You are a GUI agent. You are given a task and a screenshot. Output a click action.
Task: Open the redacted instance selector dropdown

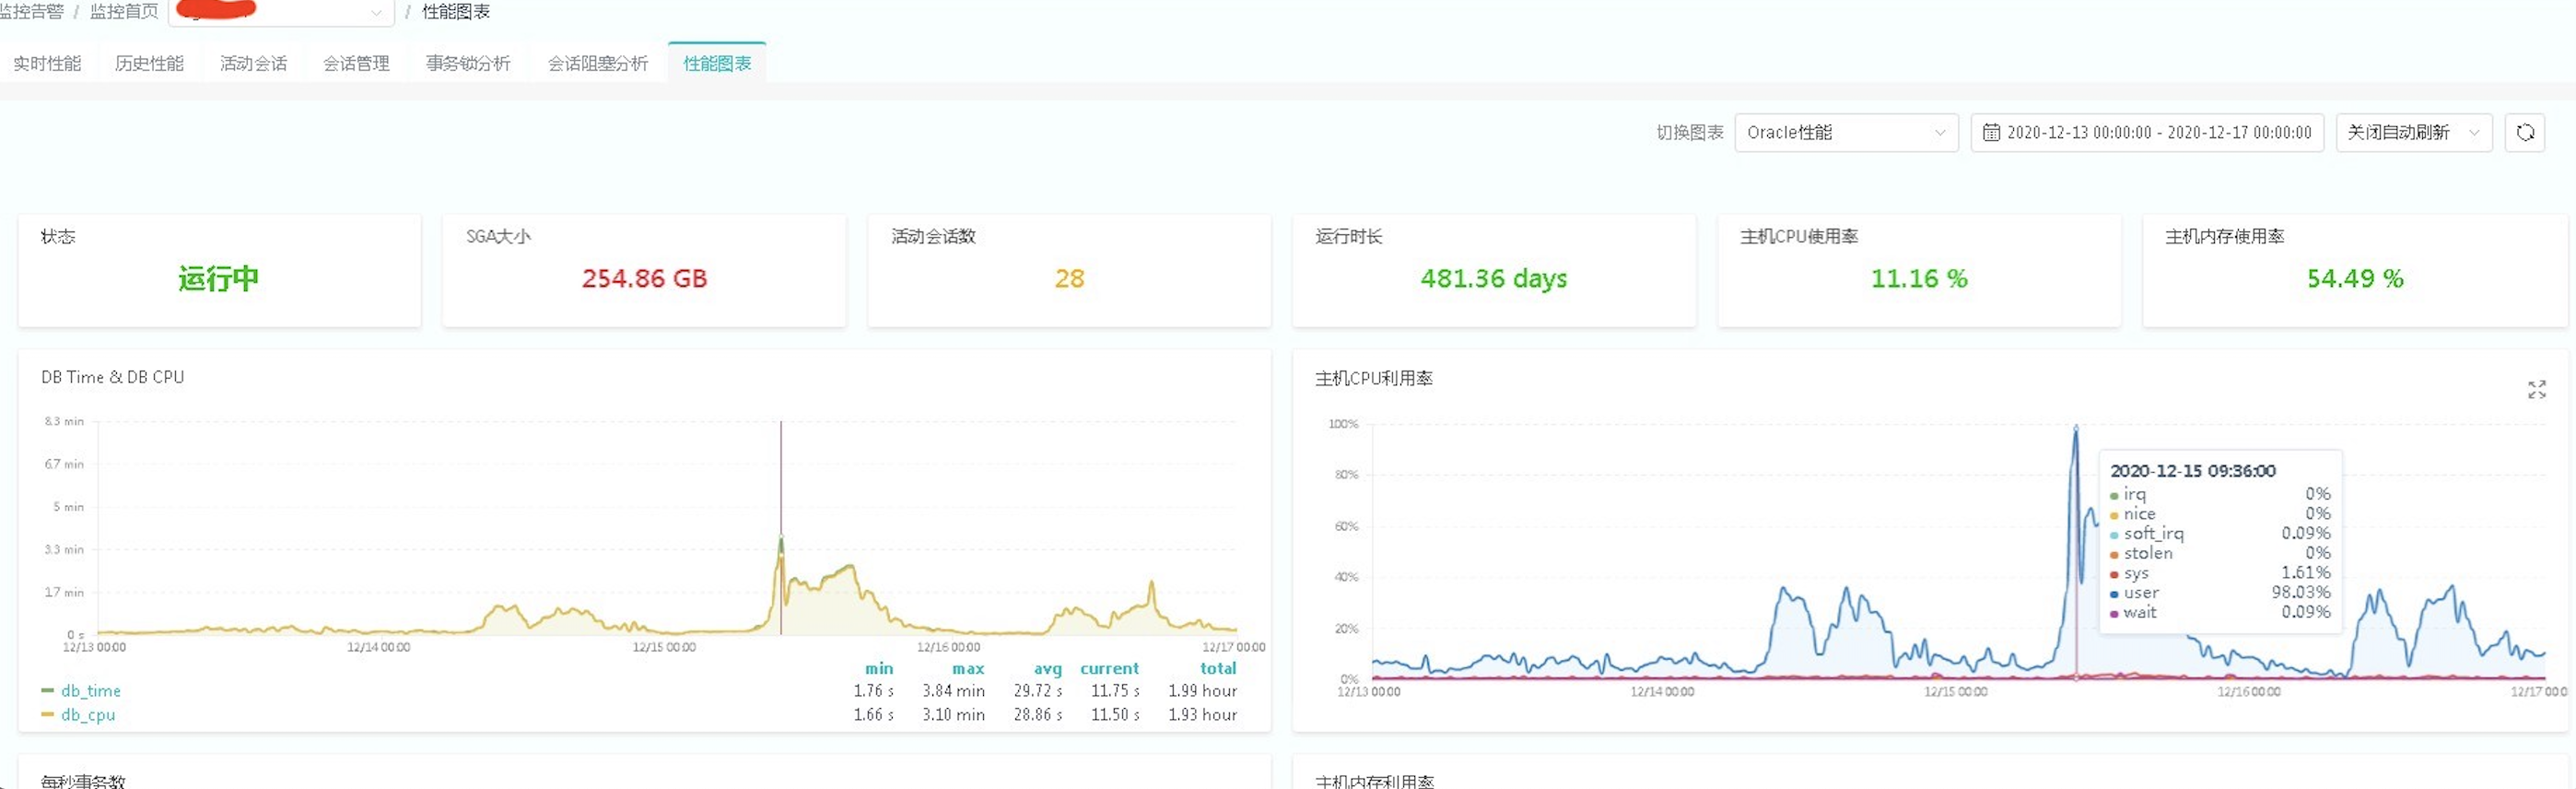click(x=283, y=12)
